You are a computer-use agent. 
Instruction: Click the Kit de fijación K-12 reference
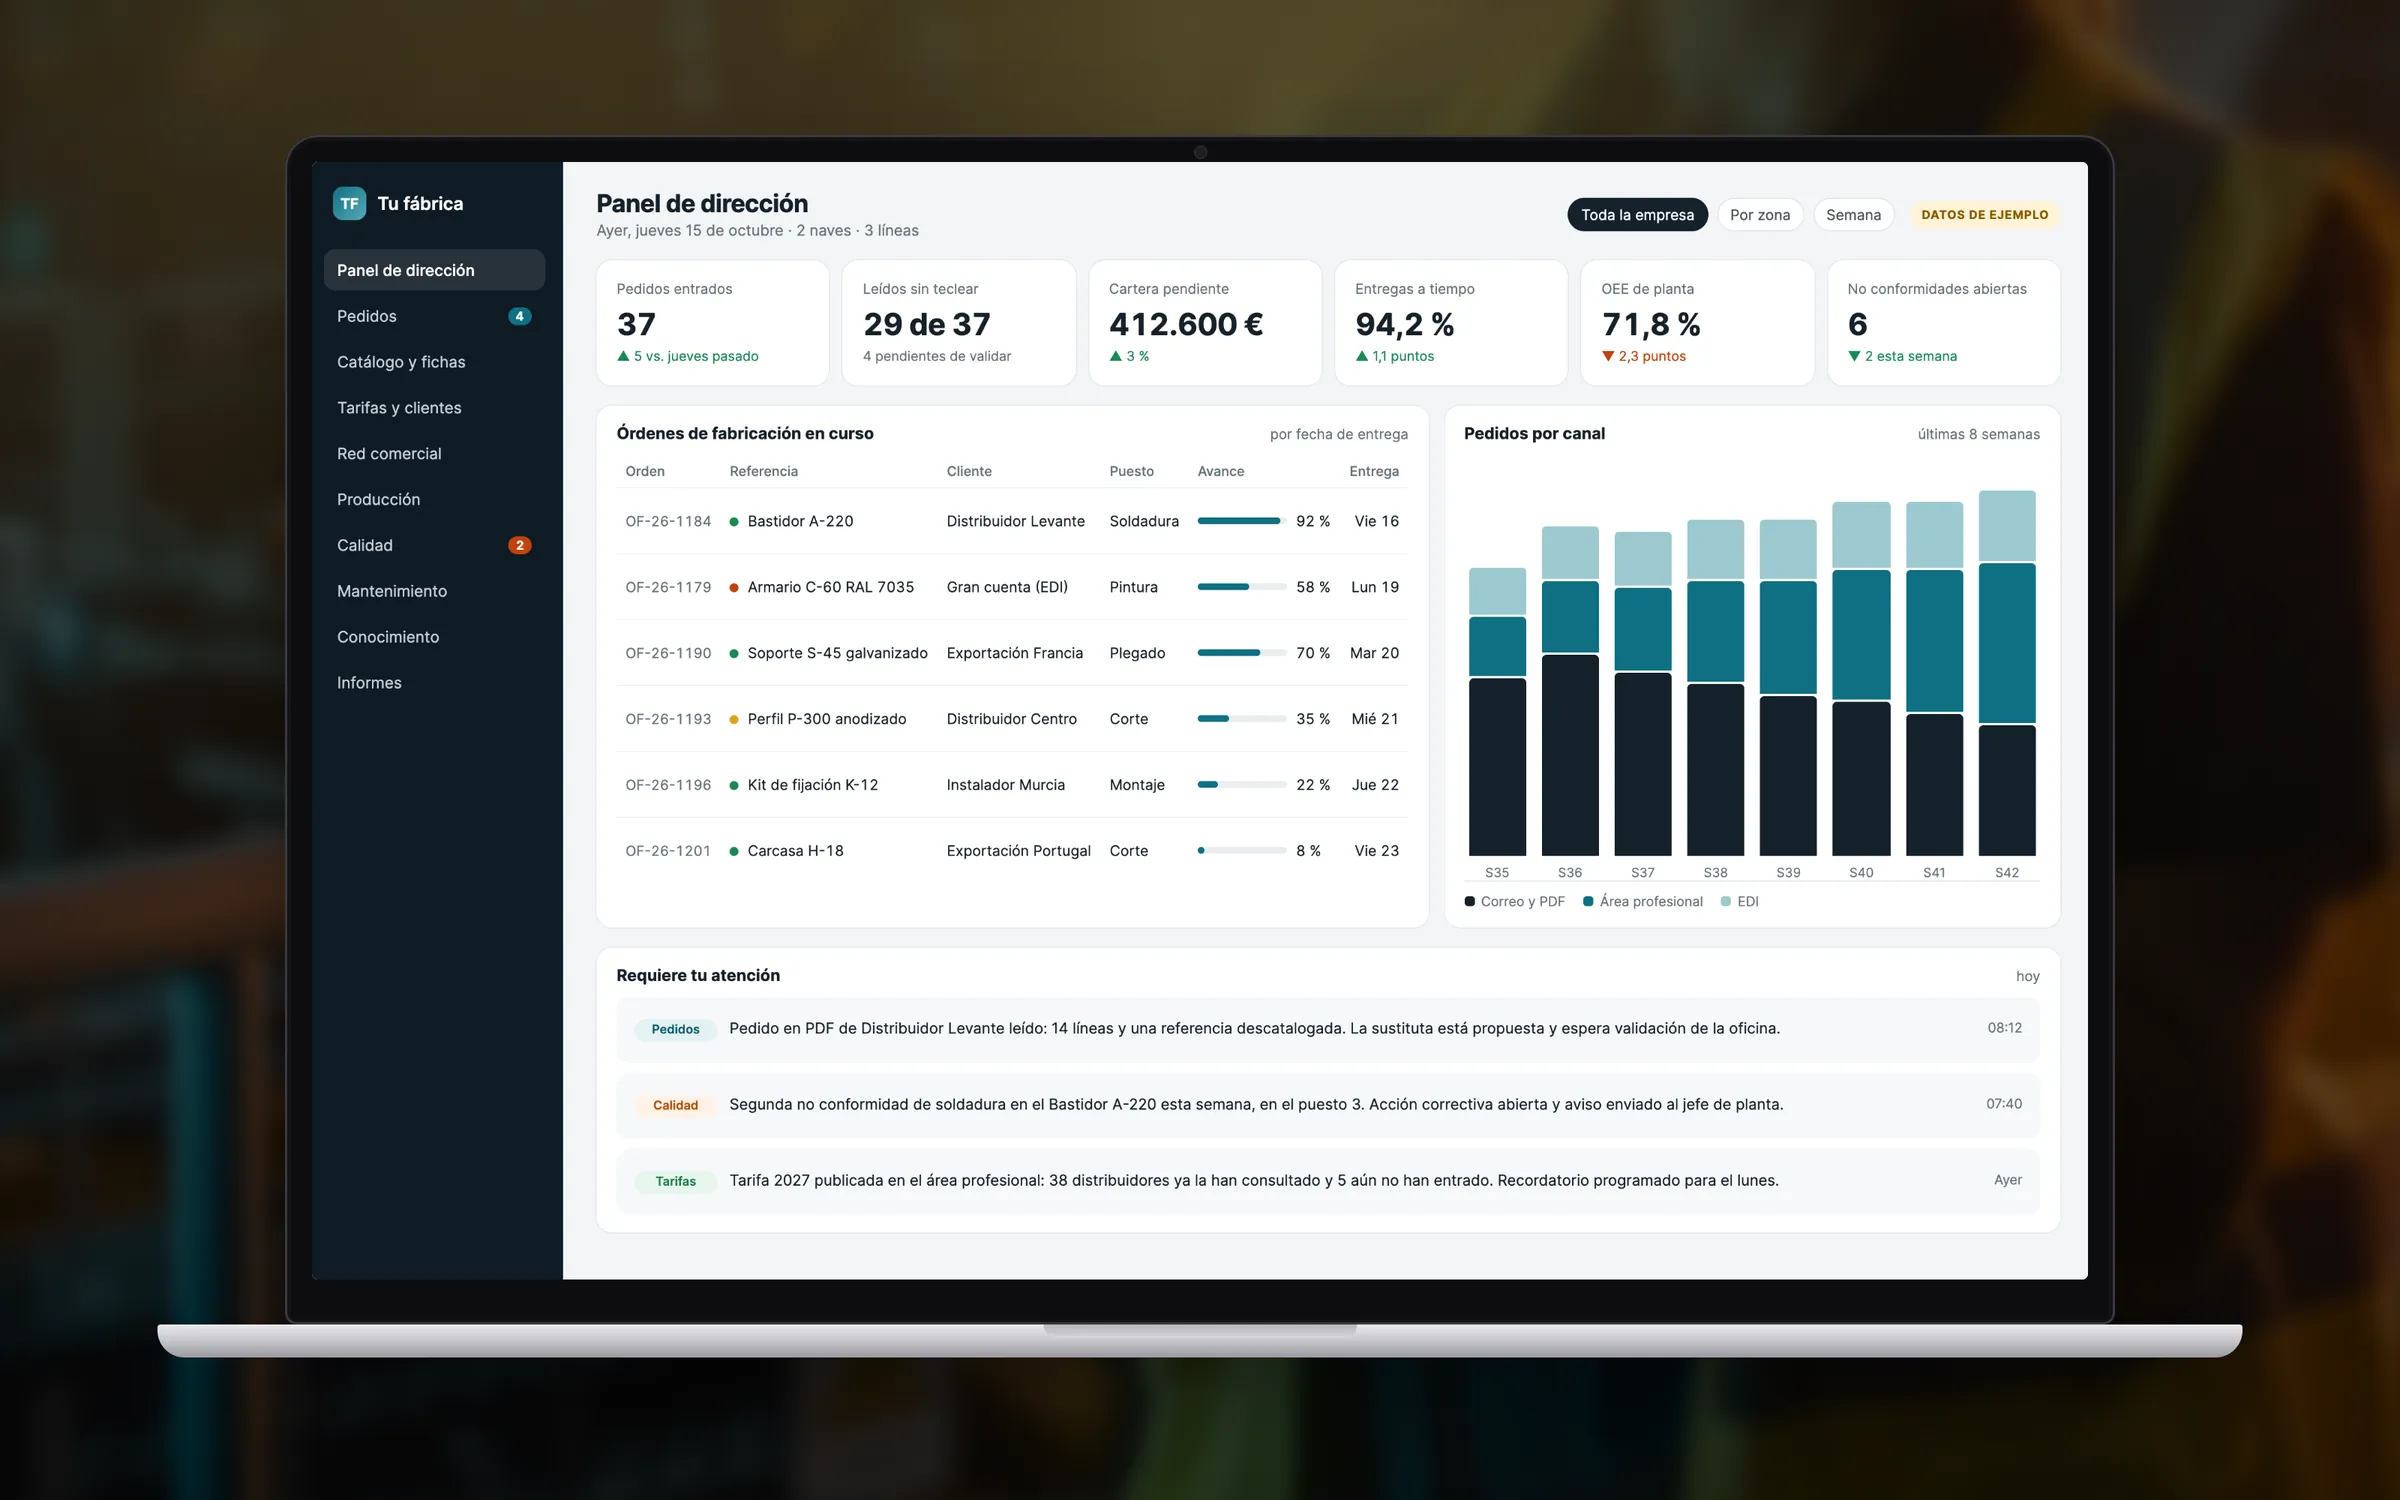point(813,785)
